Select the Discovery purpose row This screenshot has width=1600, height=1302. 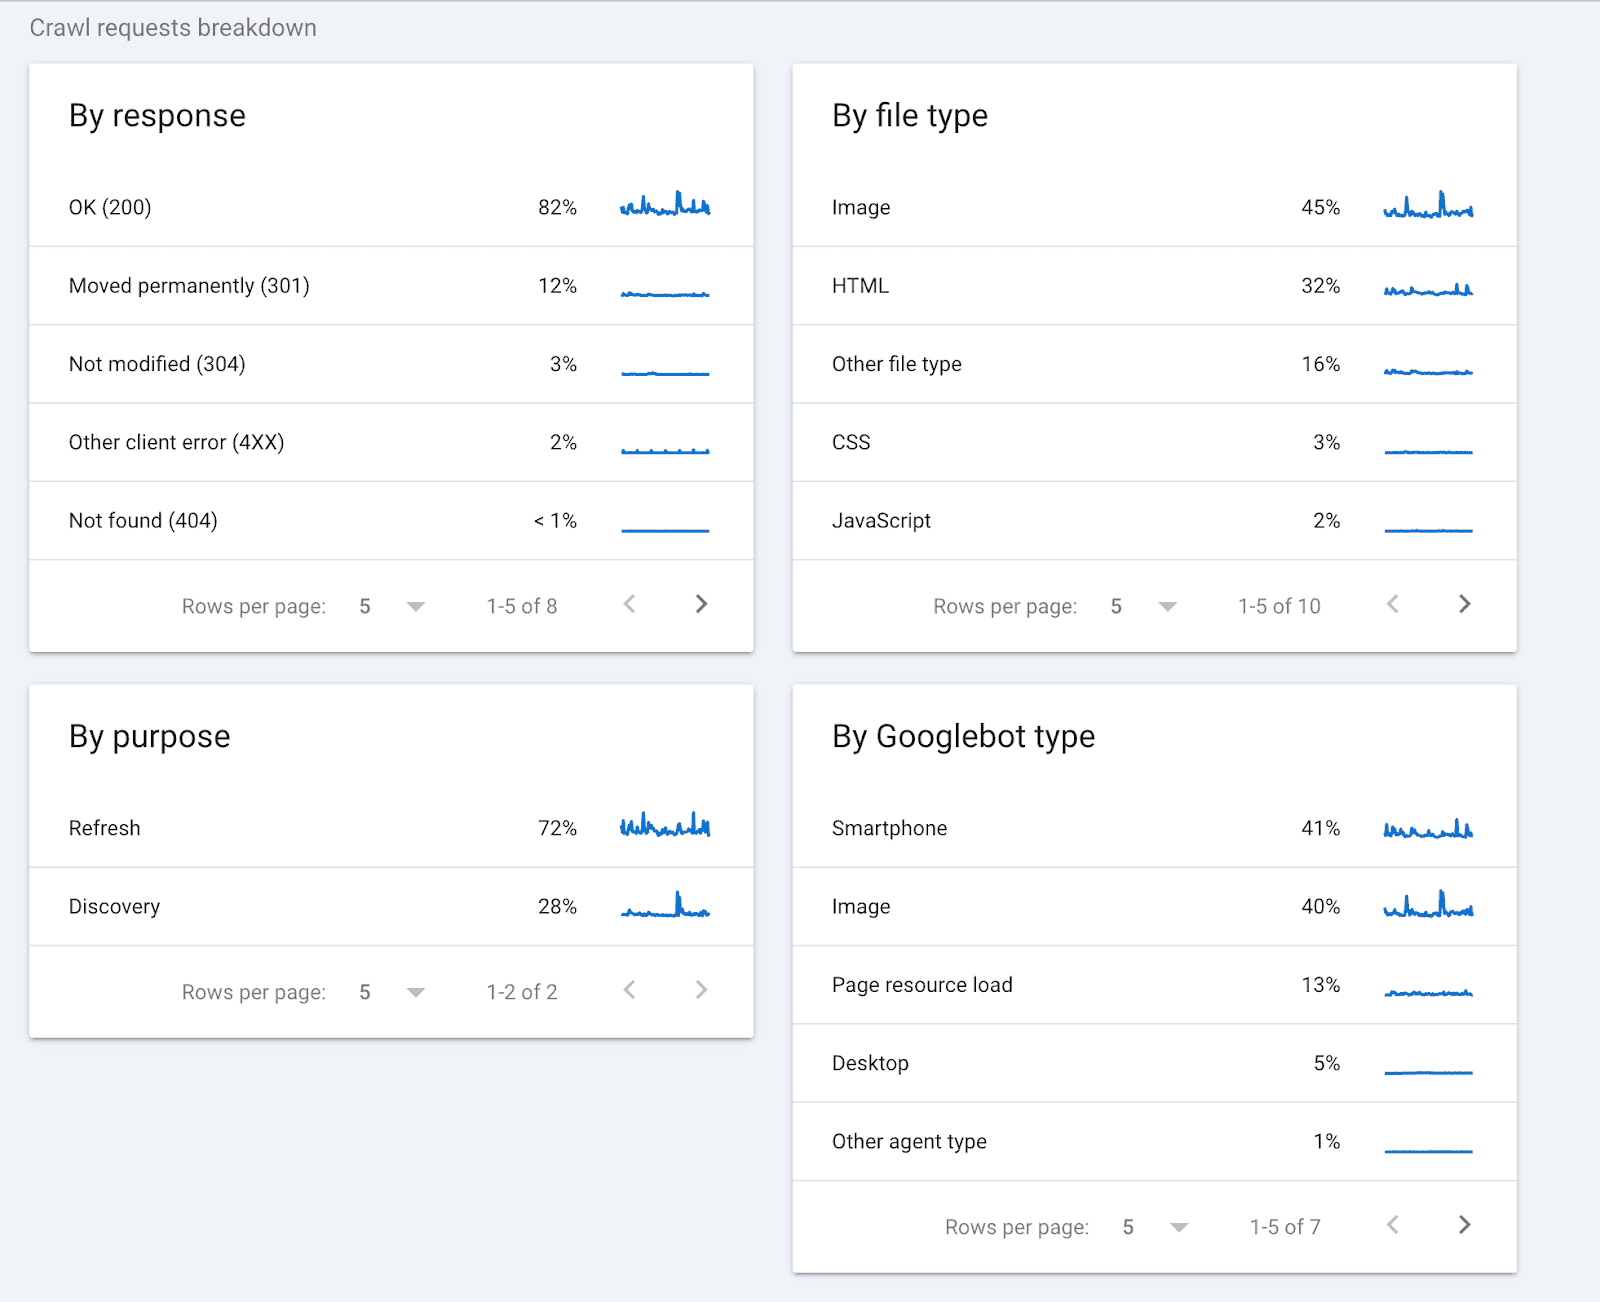pyautogui.click(x=390, y=907)
